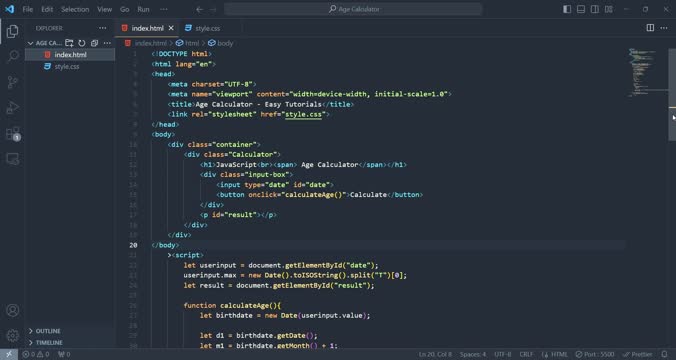Click New Folder icon in explorer header
The image size is (676, 360).
pyautogui.click(x=69, y=43)
